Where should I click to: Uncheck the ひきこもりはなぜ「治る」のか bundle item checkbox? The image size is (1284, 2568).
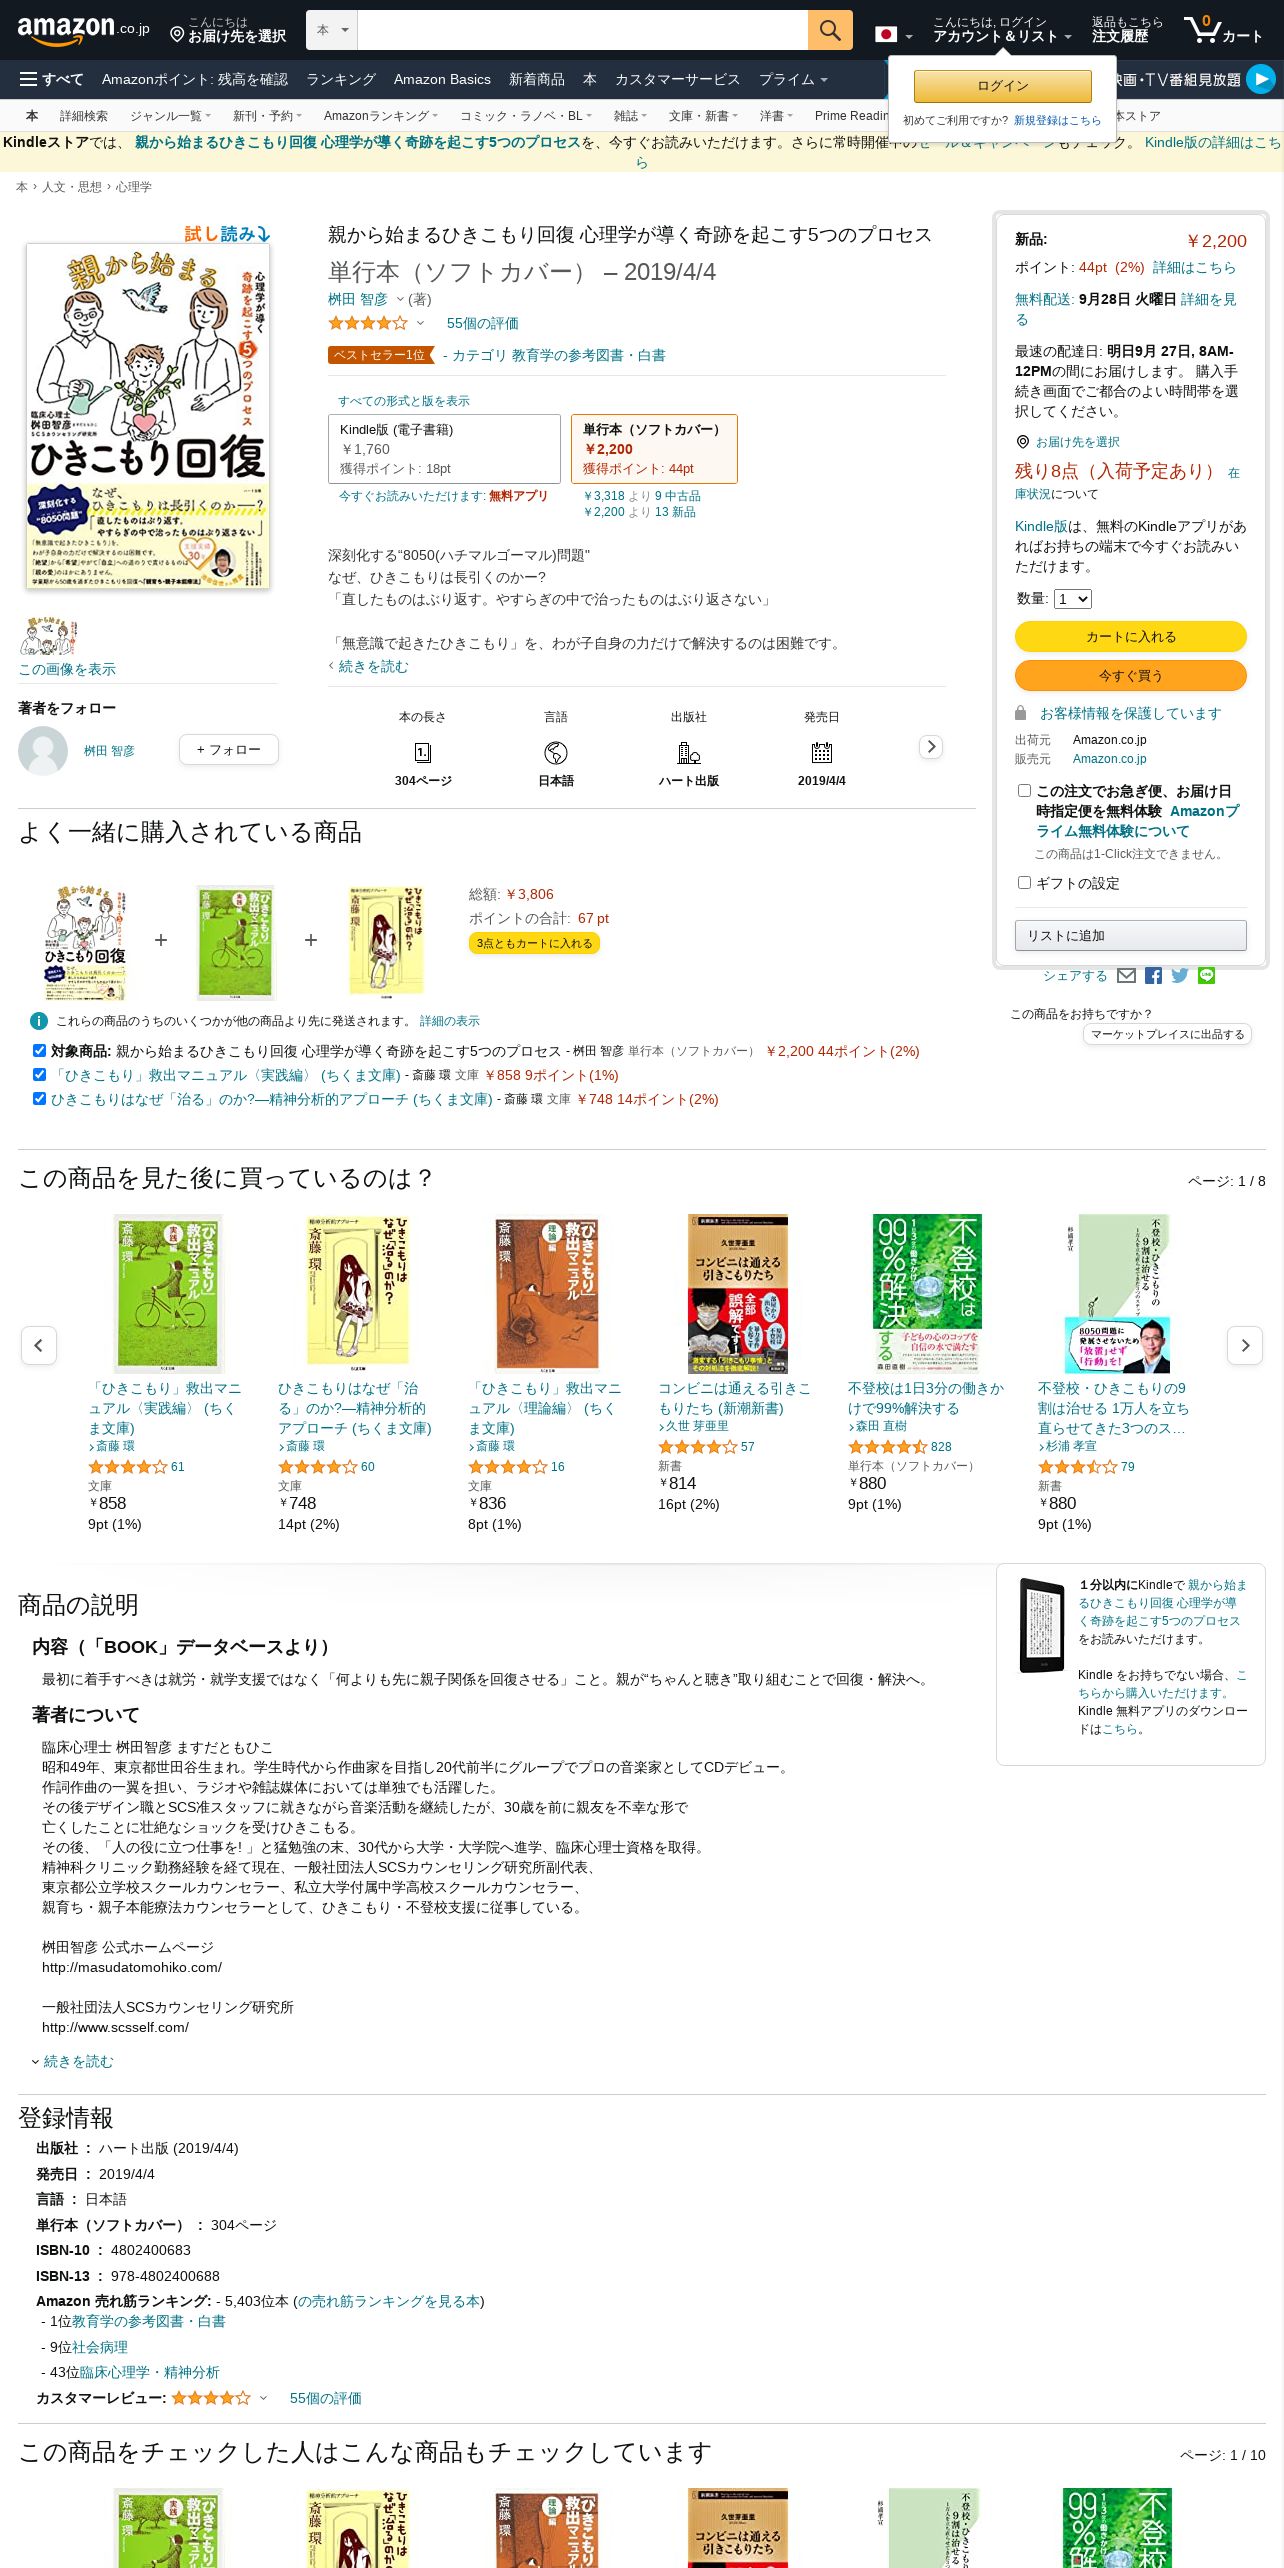coord(39,1098)
